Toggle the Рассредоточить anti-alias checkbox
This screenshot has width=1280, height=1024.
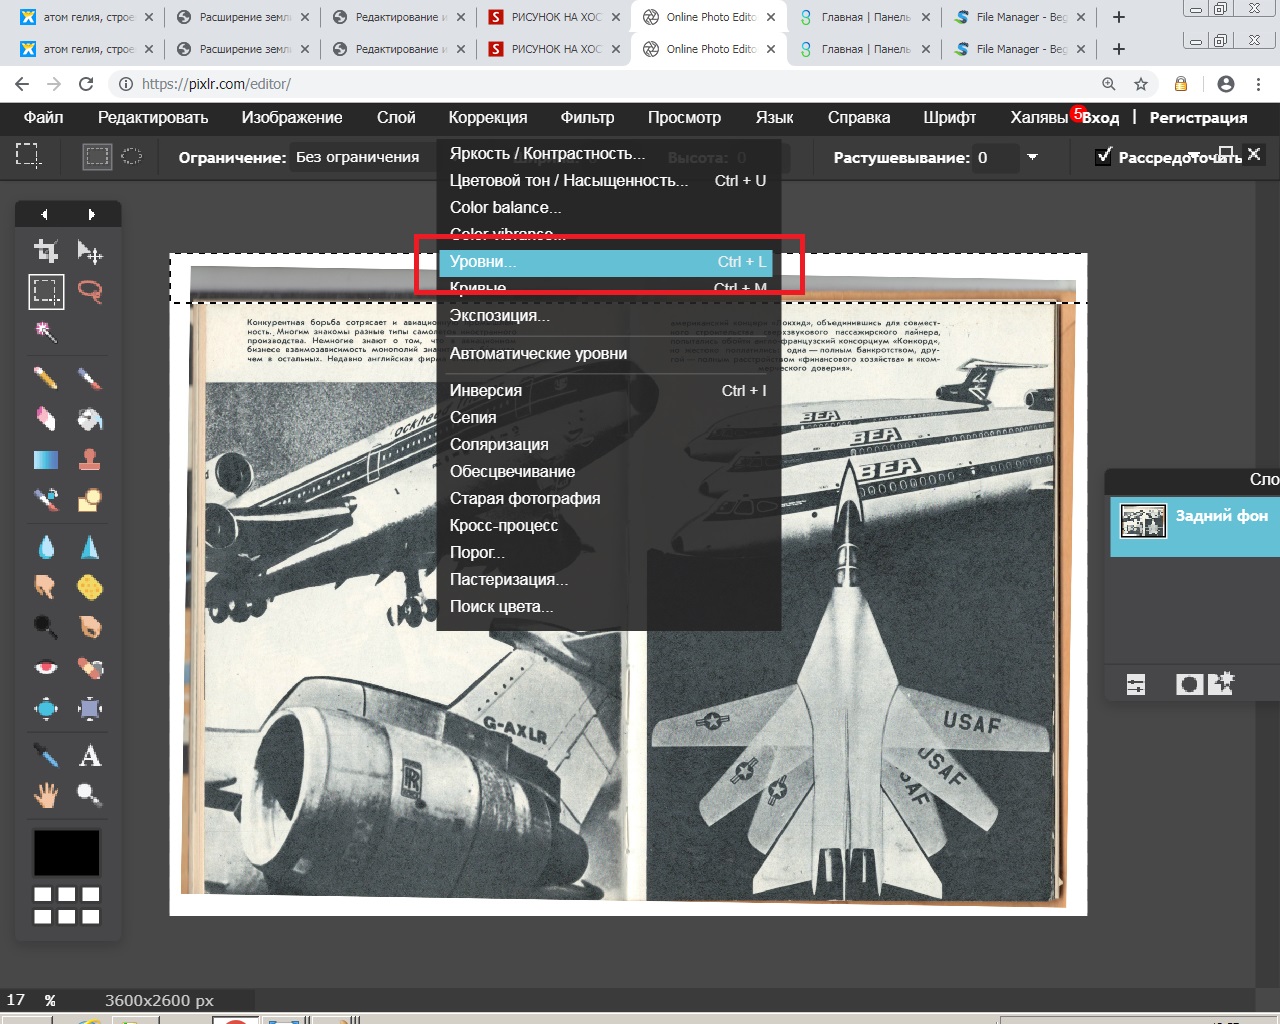tap(1103, 156)
